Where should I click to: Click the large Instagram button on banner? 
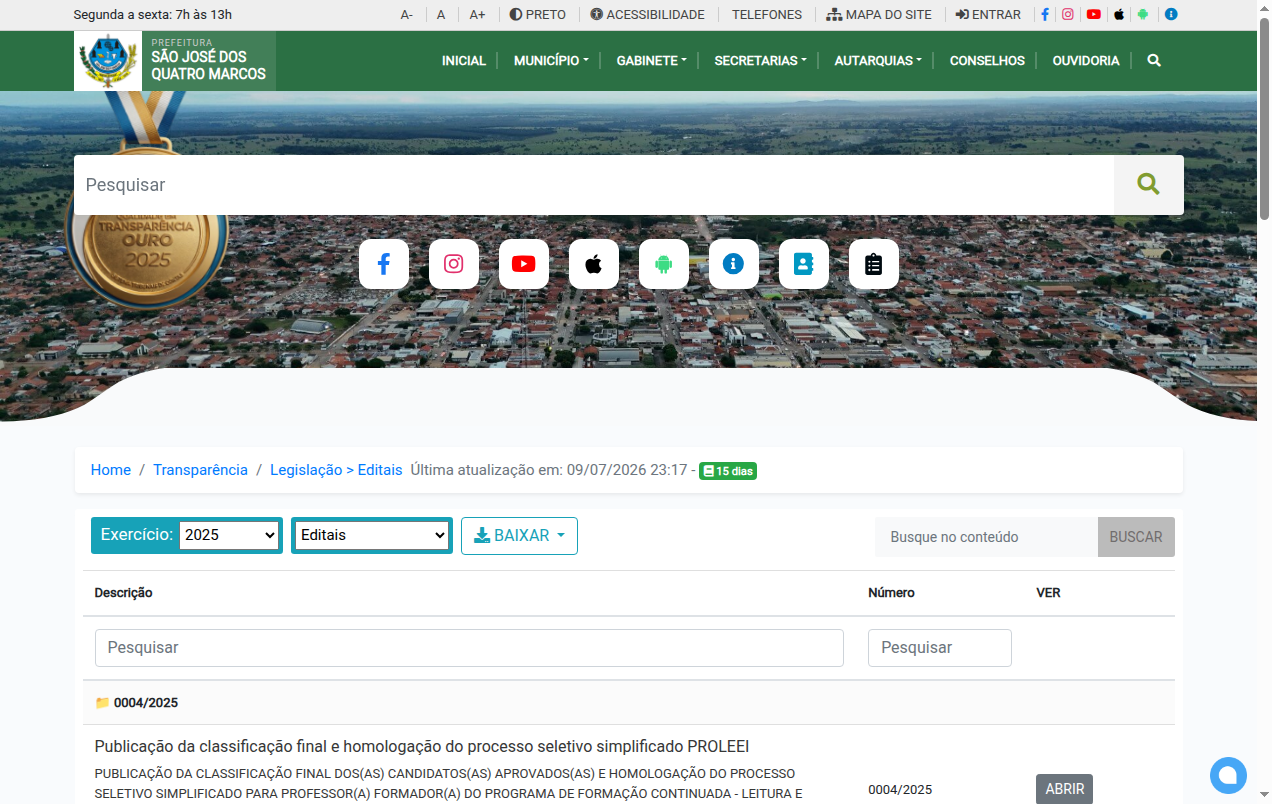point(454,264)
